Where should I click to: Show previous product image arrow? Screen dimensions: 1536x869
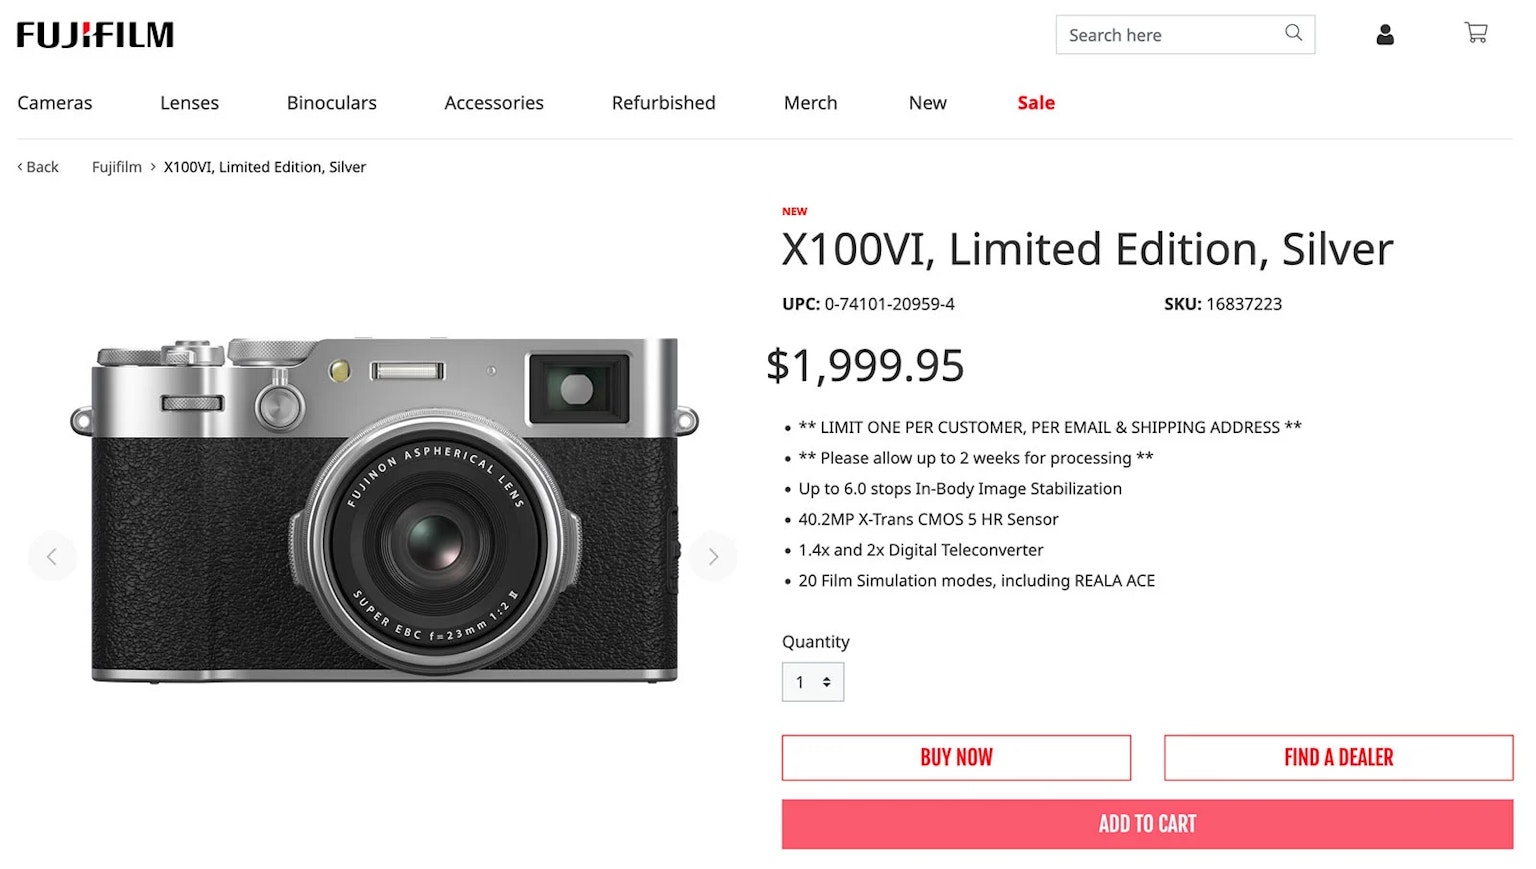tap(52, 557)
